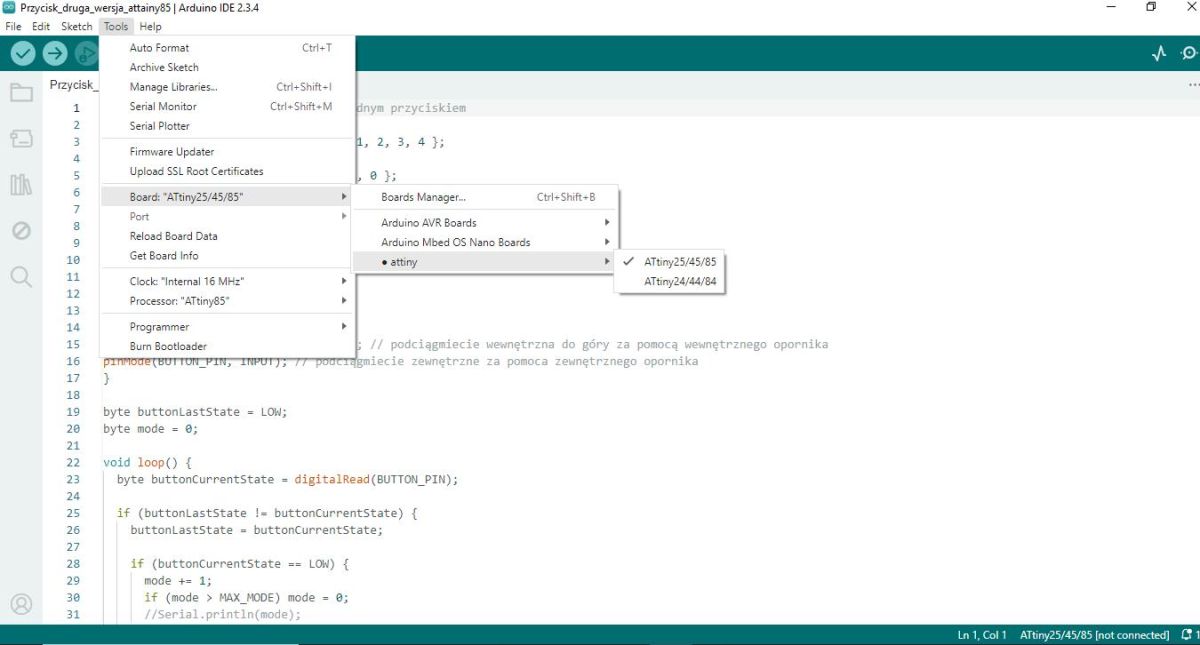Choose Auto Format menu entry
Viewport: 1200px width, 645px height.
click(x=227, y=48)
